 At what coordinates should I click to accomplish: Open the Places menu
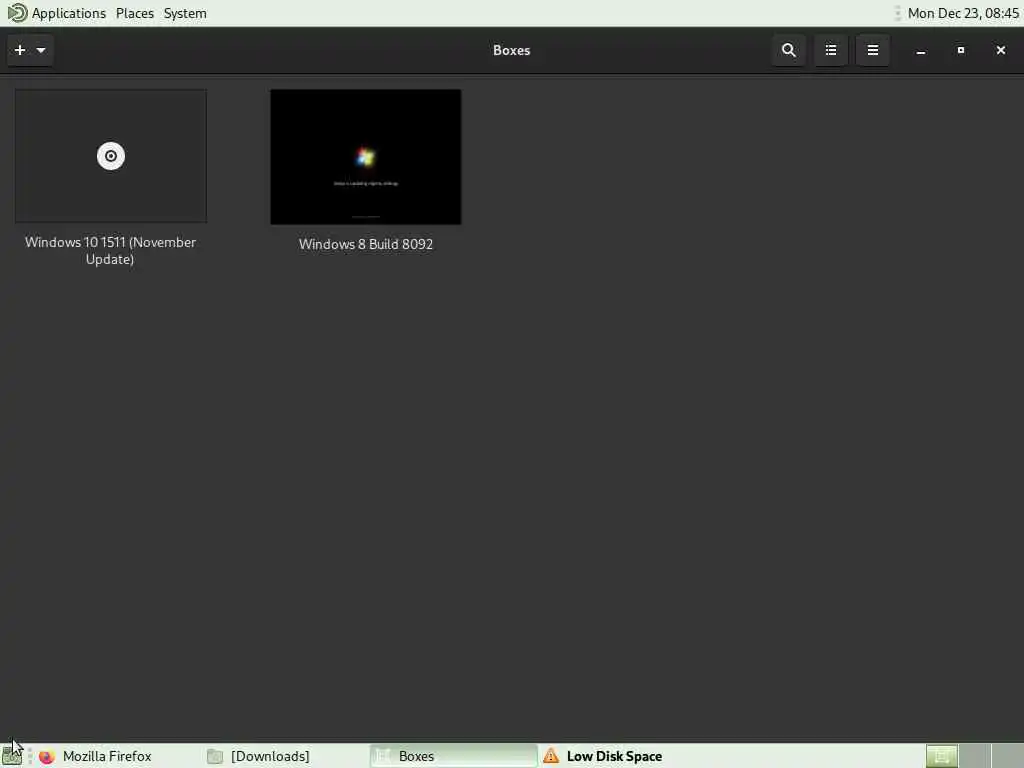(135, 13)
